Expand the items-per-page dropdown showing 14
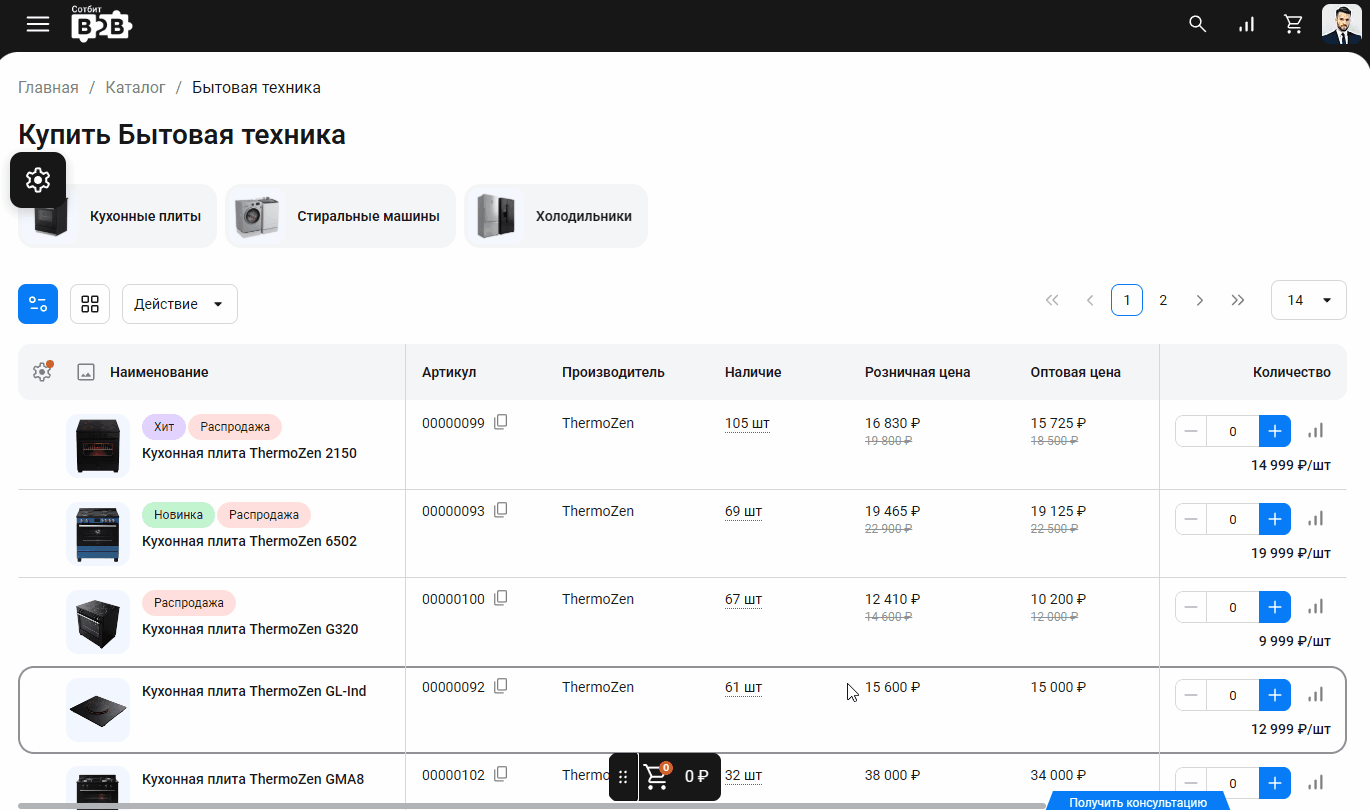 coord(1308,300)
